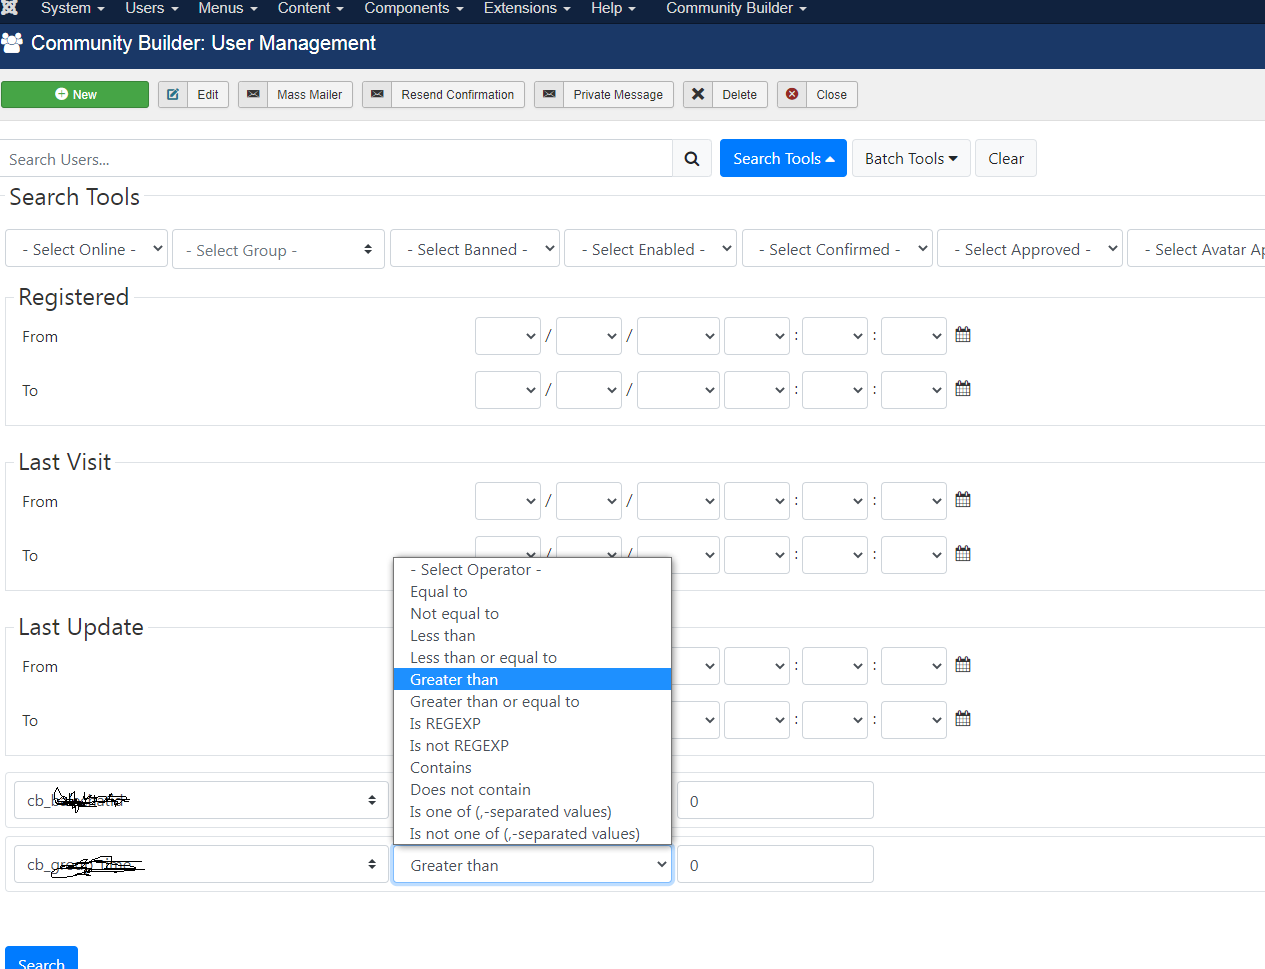Open the lower cb_ field selector
The image size is (1265, 969).
pos(201,864)
